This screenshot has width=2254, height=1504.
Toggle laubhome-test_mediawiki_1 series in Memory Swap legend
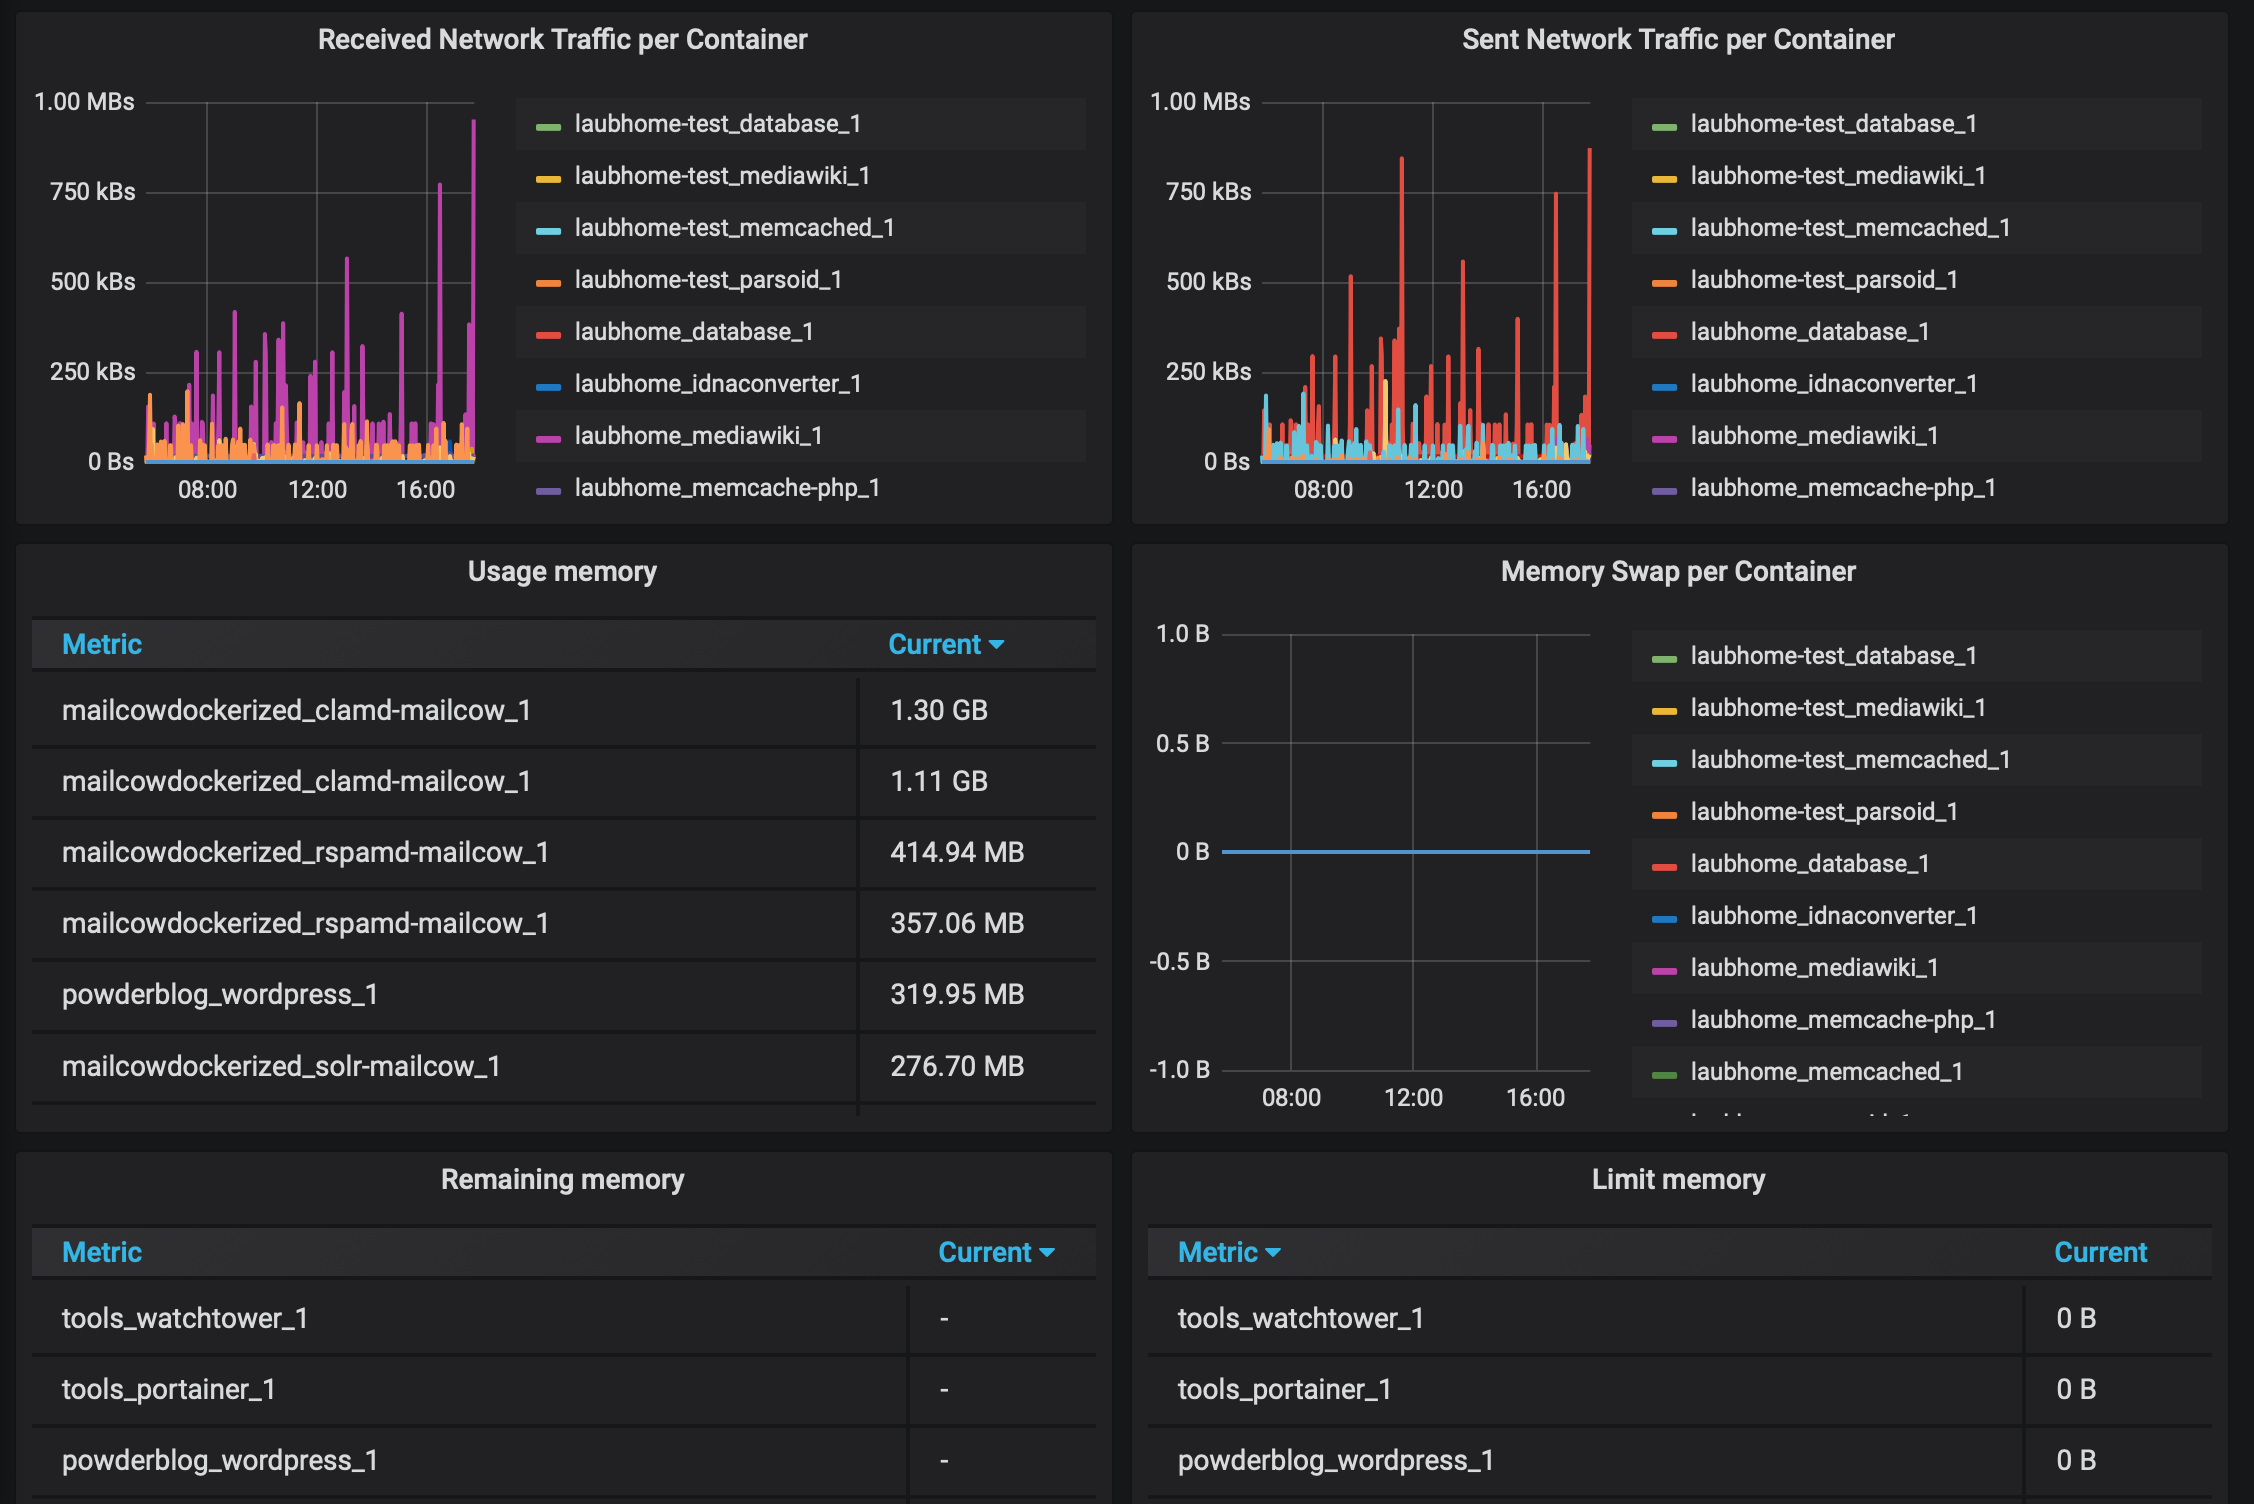1837,708
